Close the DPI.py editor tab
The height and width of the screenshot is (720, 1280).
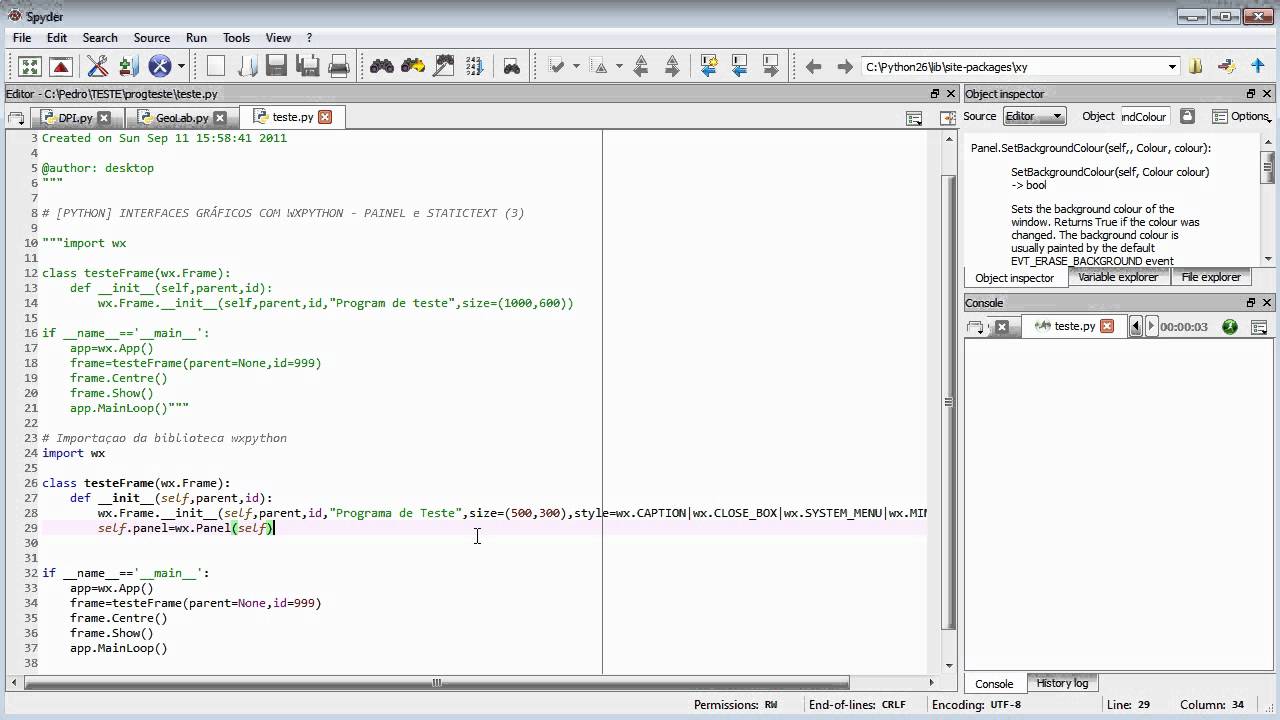104,118
